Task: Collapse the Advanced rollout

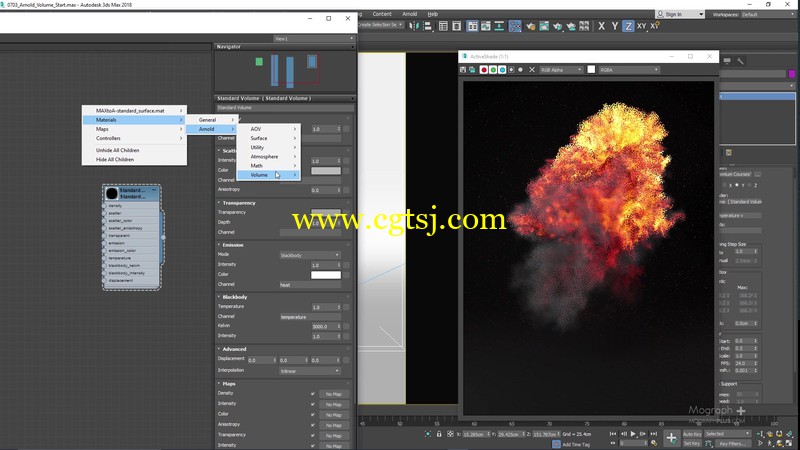Action: pos(234,349)
